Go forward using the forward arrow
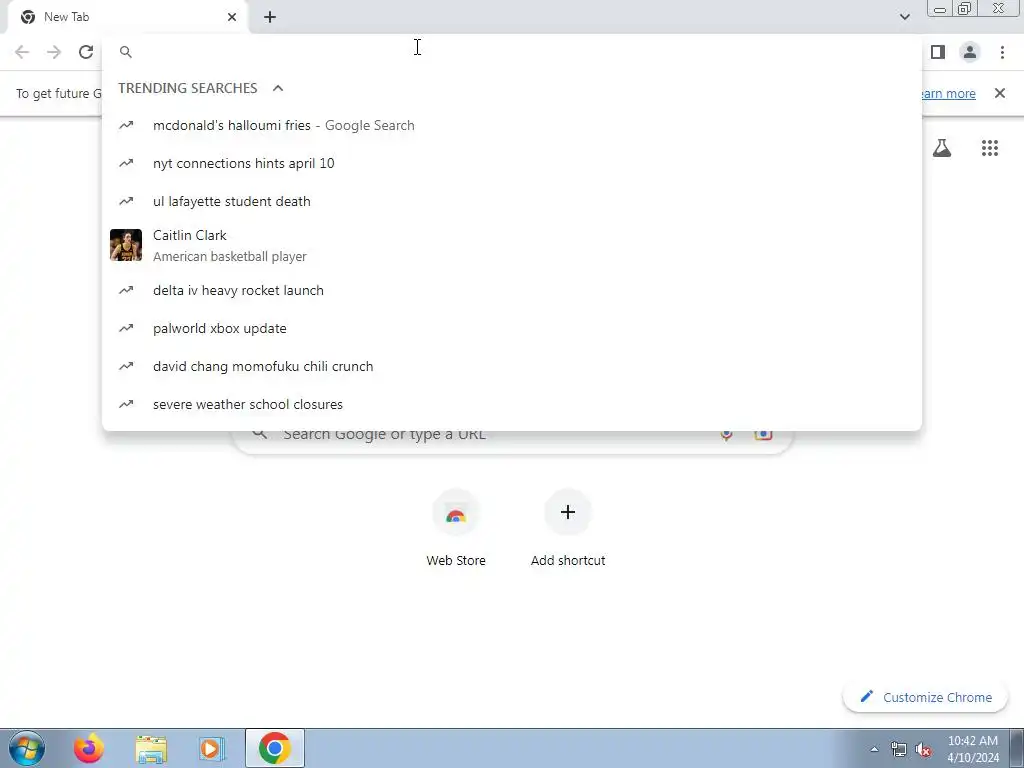 (x=54, y=52)
